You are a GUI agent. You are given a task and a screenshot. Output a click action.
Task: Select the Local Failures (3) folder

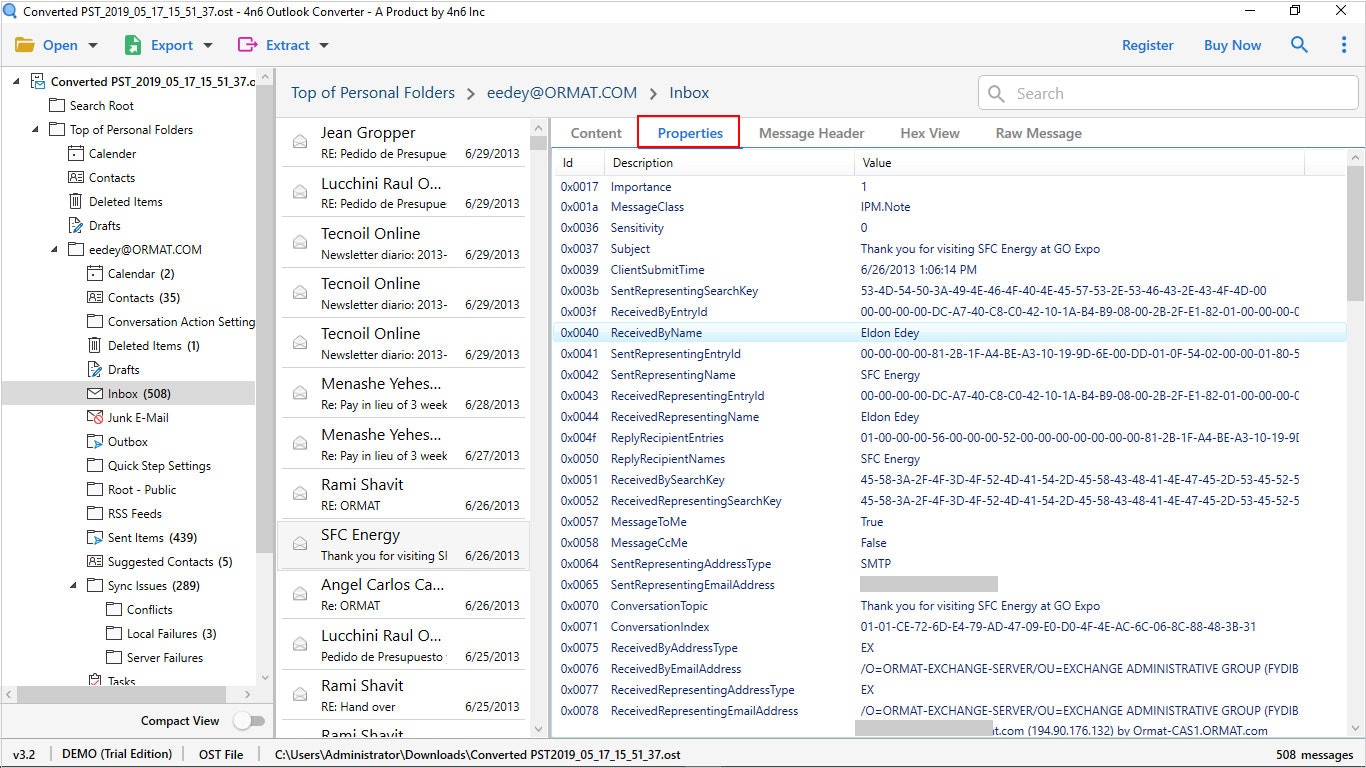coord(171,634)
